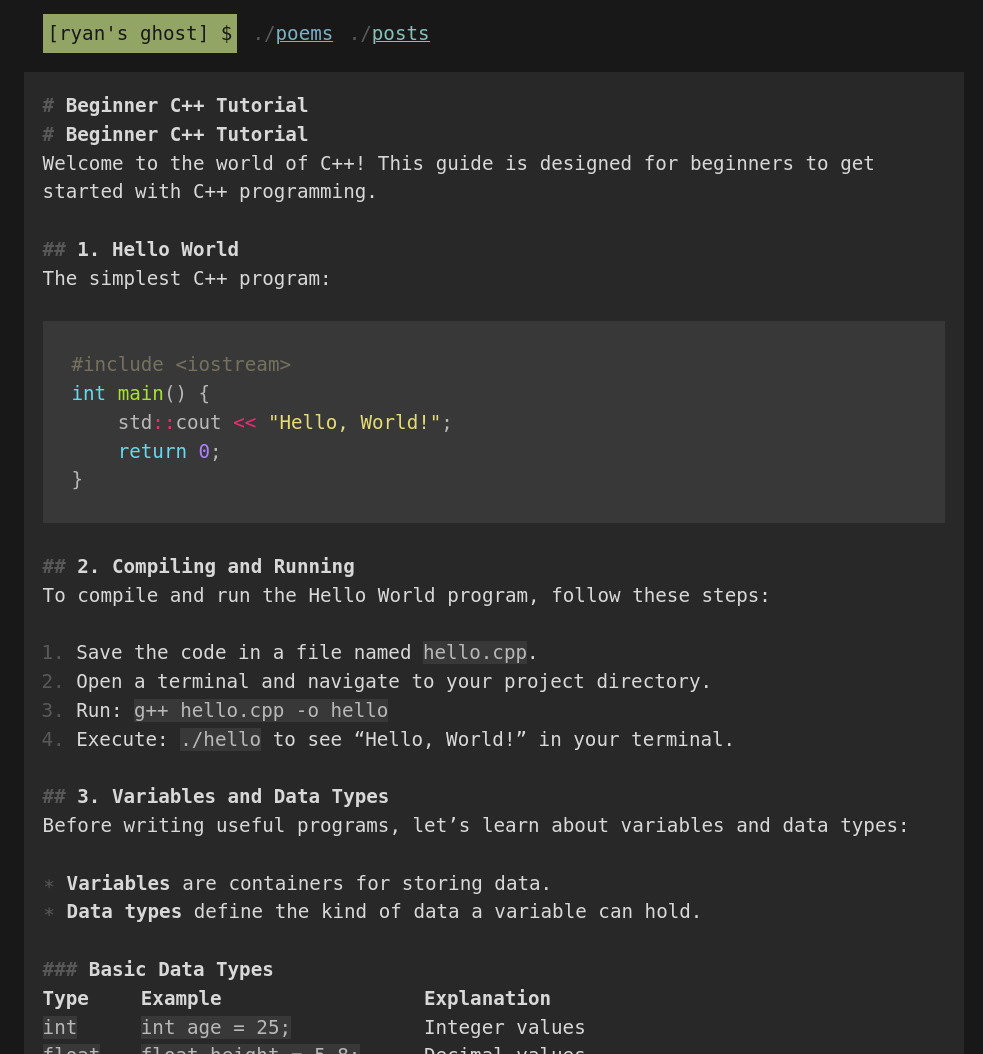Viewport: 983px width, 1054px height.
Task: Select the ./hello inline code
Action: pyautogui.click(x=220, y=739)
